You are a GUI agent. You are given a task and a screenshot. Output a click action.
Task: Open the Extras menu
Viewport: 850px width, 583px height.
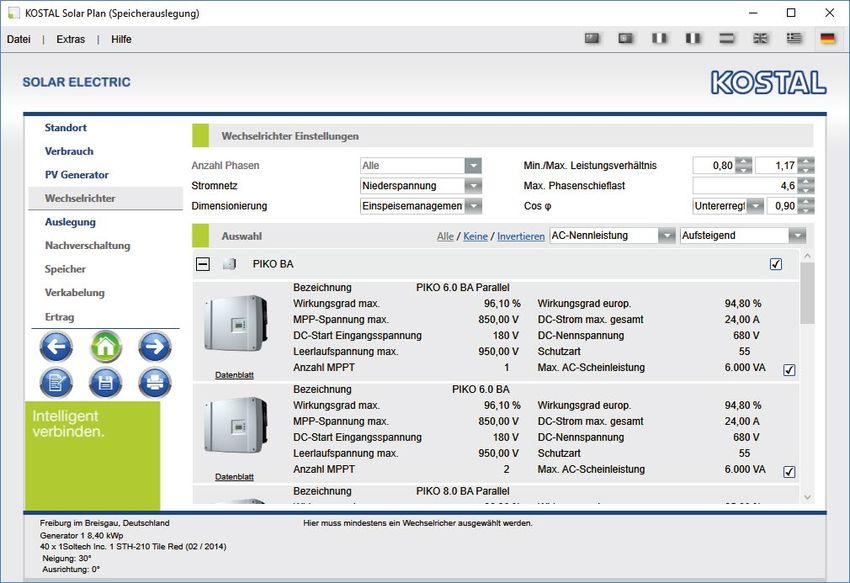pyautogui.click(x=70, y=40)
